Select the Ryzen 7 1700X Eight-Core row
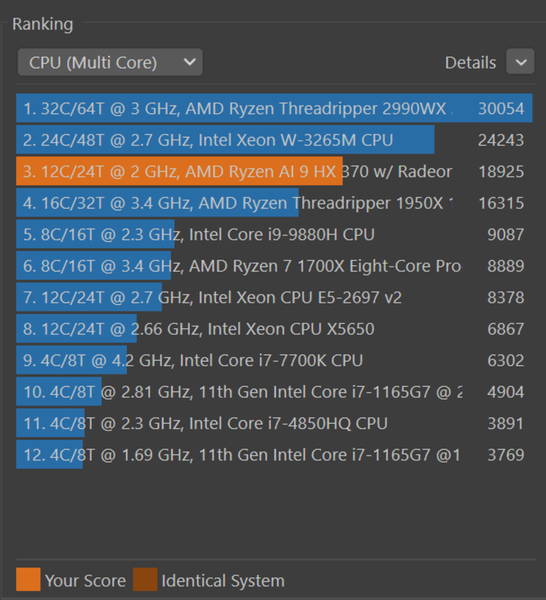 [x=274, y=266]
